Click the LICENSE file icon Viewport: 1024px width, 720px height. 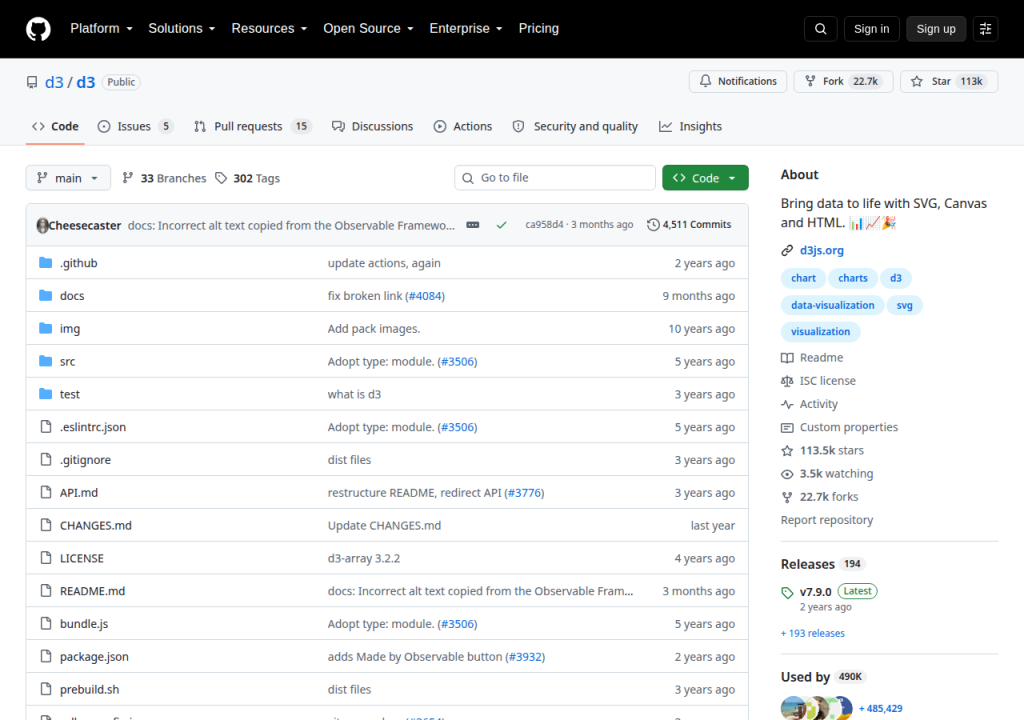pos(46,558)
